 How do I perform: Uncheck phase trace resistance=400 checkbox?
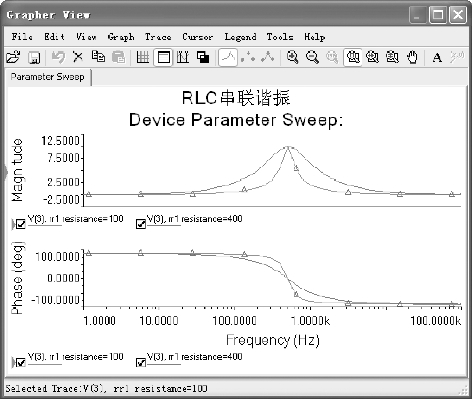tap(141, 362)
